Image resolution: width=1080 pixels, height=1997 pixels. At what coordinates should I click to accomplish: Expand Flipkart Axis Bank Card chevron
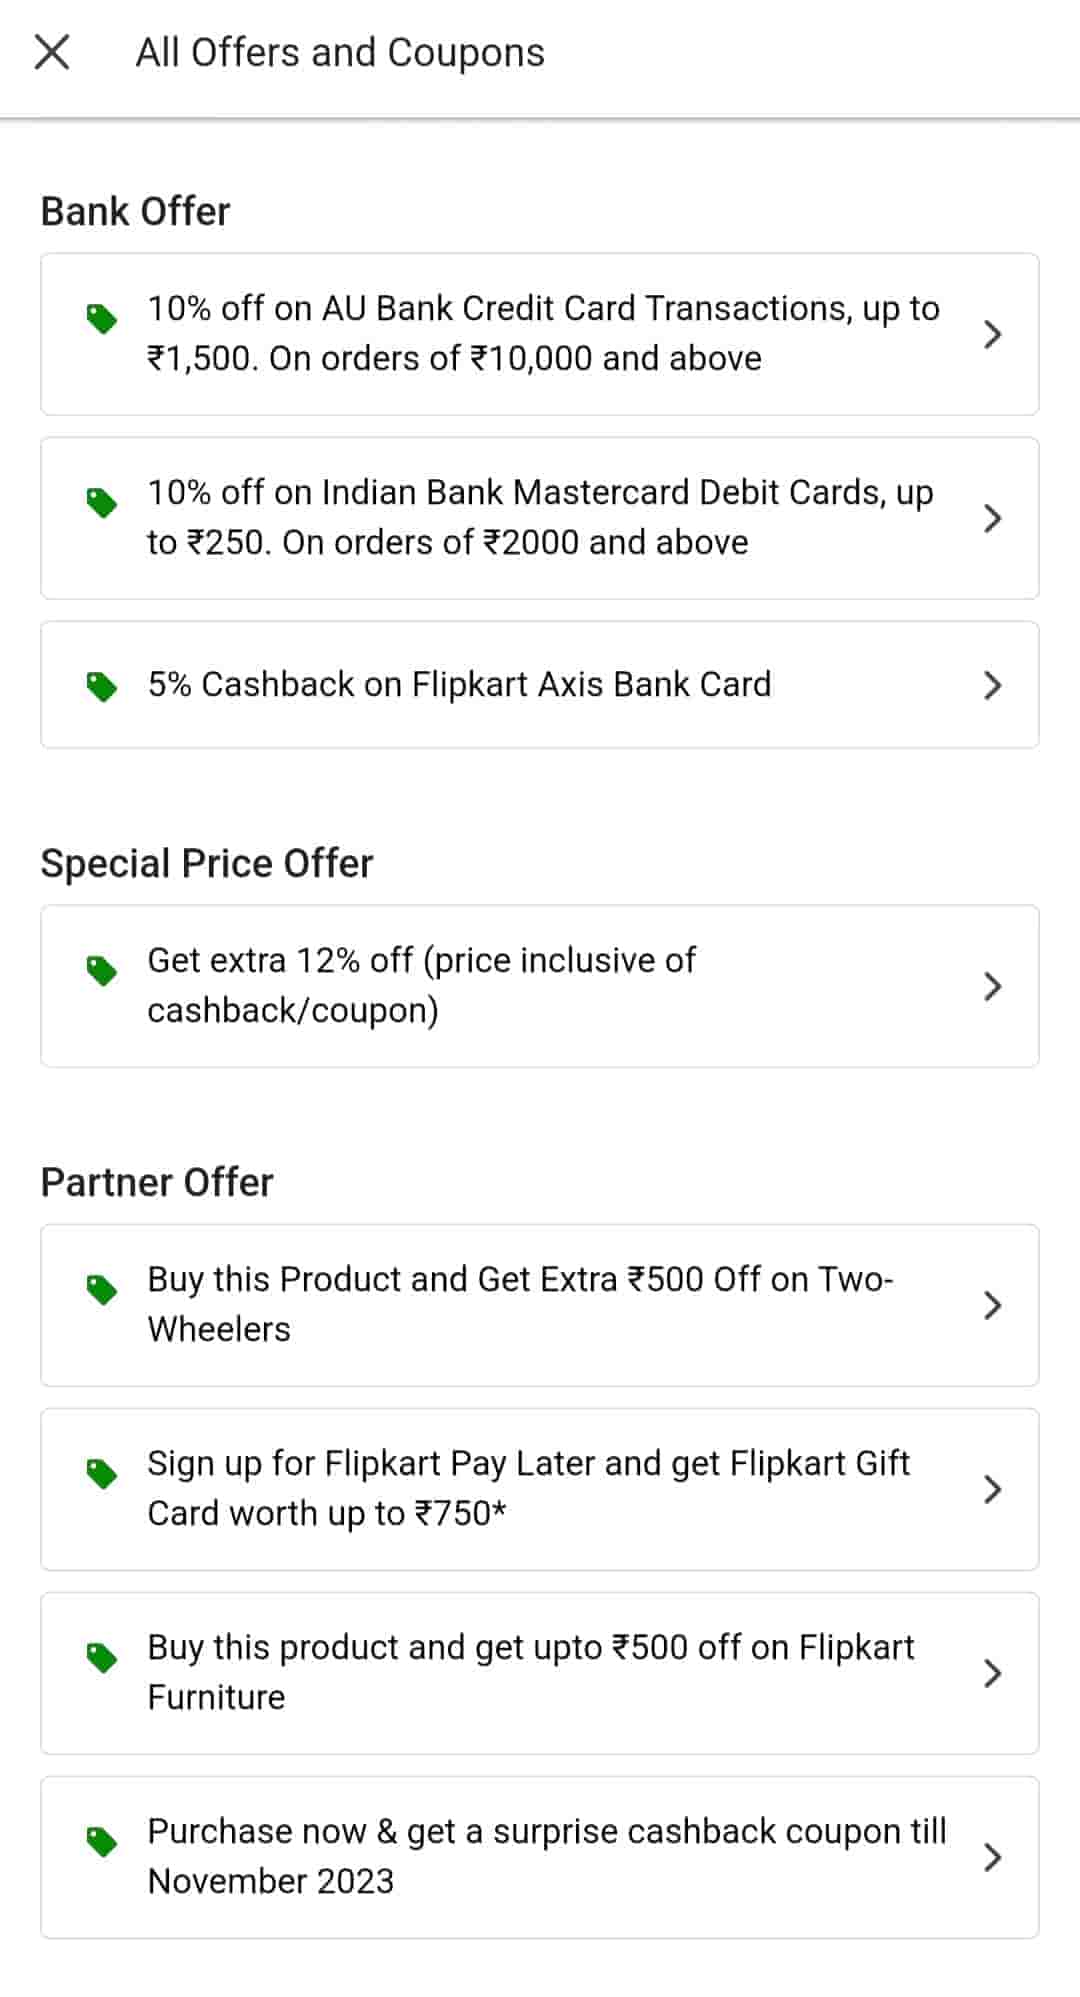click(x=992, y=685)
